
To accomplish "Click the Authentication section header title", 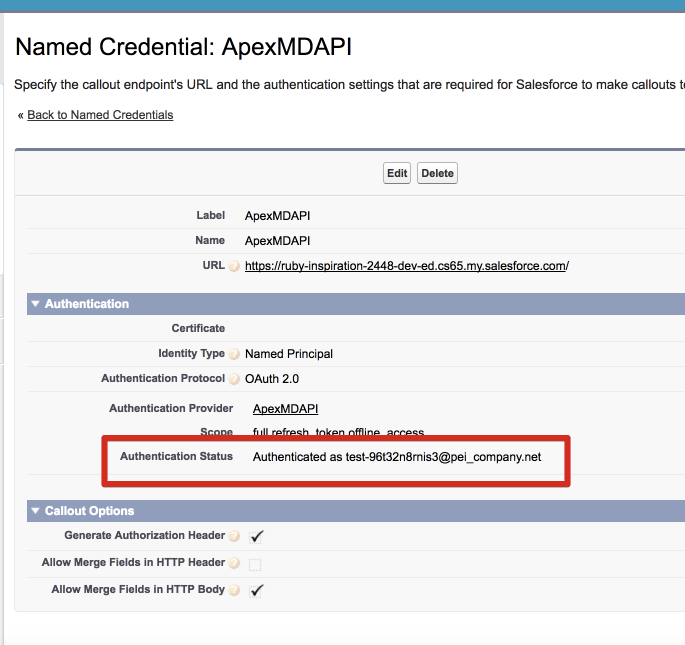I will pyautogui.click(x=87, y=304).
